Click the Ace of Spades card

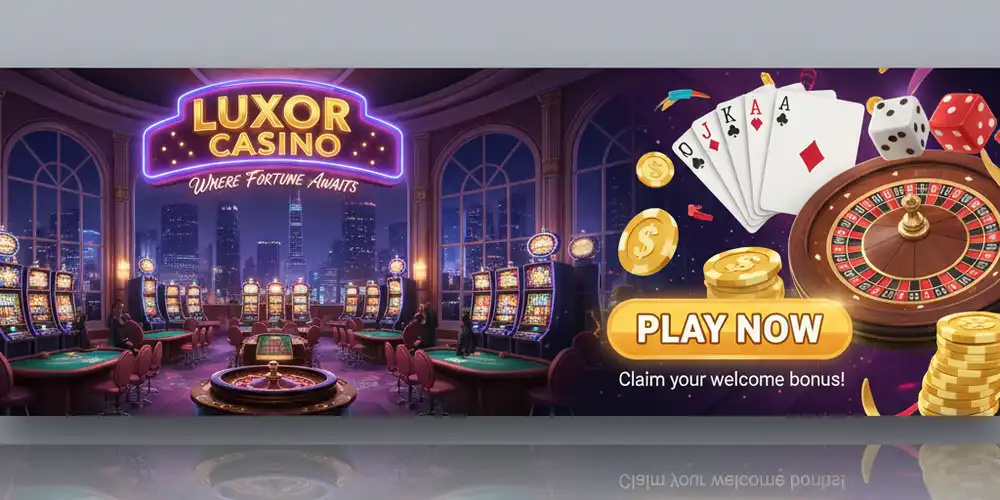click(810, 152)
